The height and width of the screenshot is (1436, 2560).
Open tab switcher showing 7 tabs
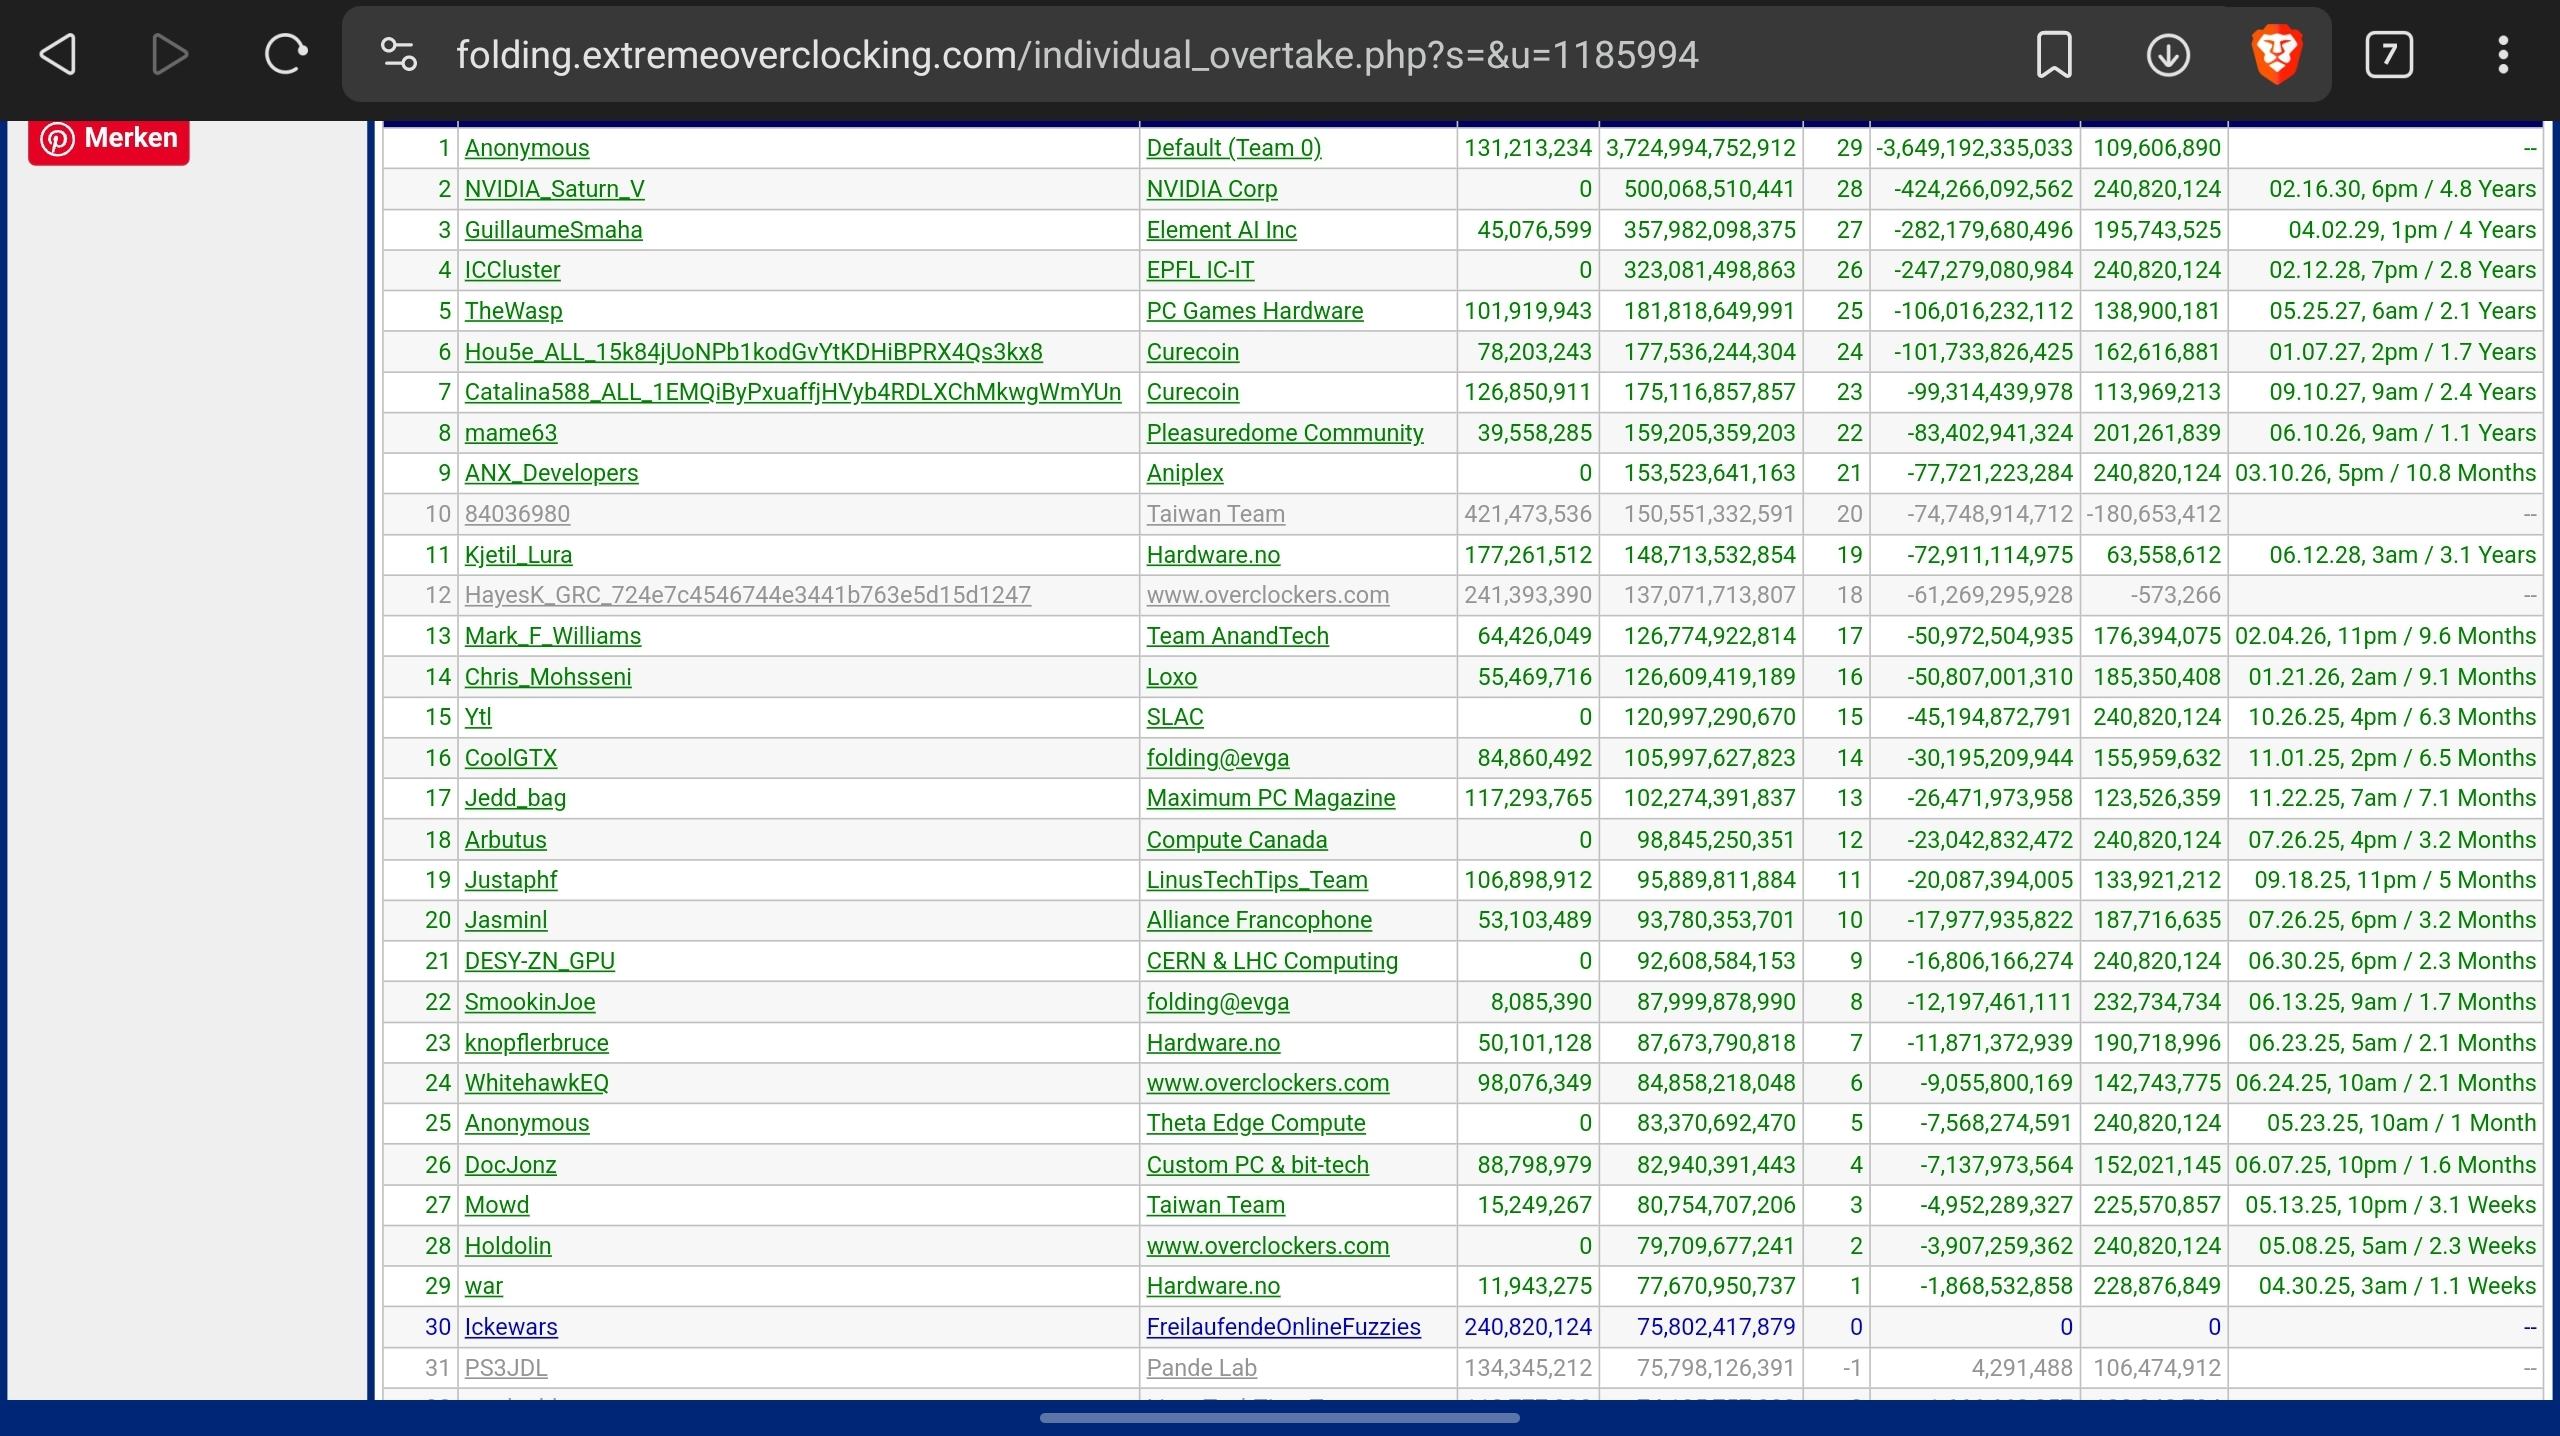tap(2388, 54)
